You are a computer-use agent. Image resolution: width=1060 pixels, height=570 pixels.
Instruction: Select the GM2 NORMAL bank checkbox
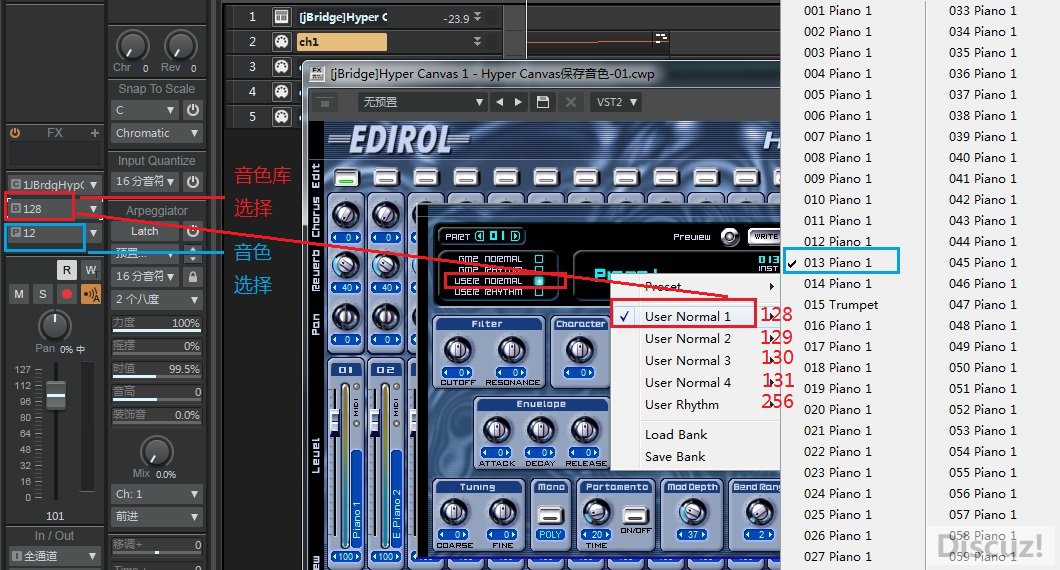pos(539,259)
